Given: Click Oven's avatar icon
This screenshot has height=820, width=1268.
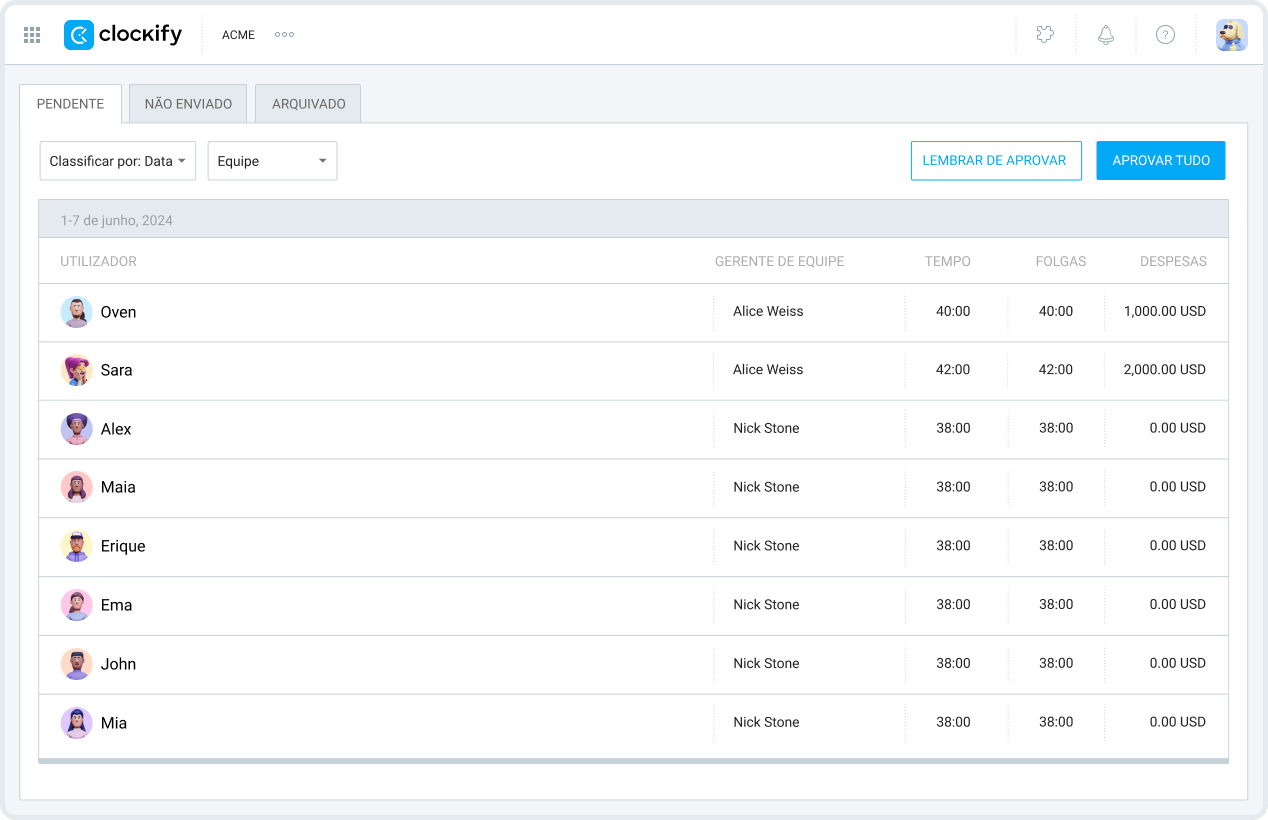Looking at the screenshot, I should click(x=76, y=312).
